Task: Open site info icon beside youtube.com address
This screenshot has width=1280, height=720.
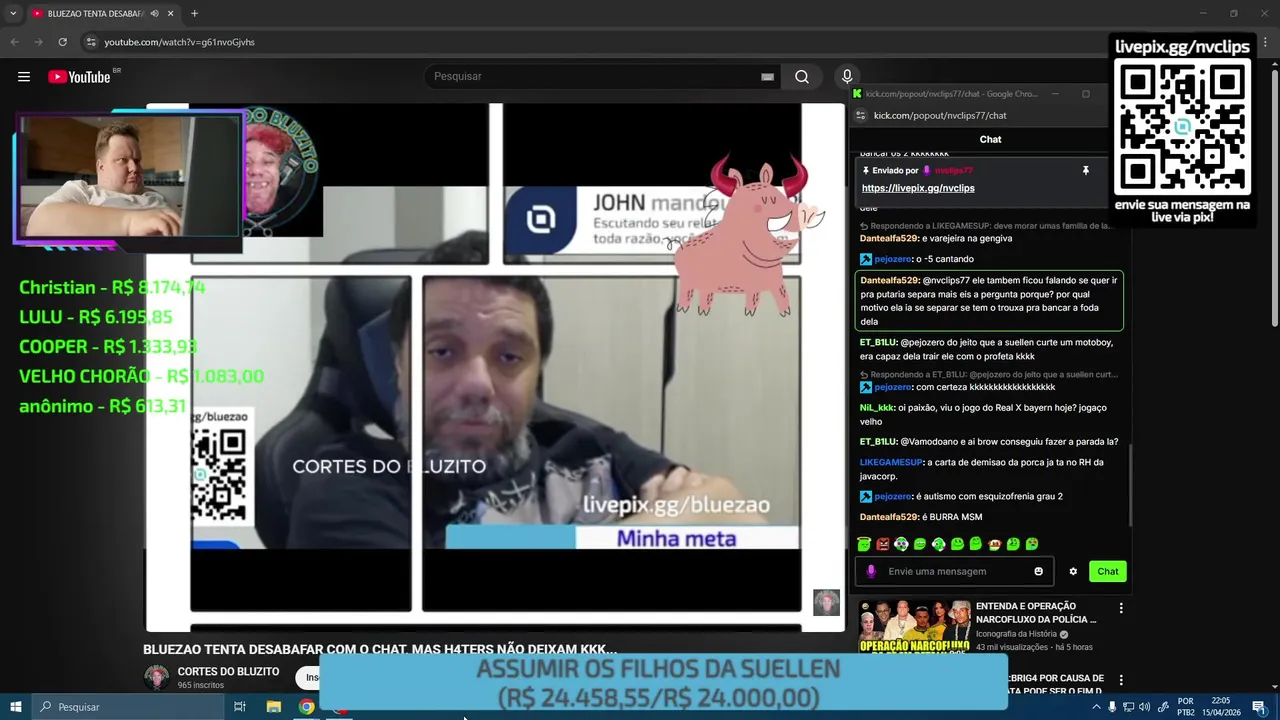Action: [x=91, y=42]
